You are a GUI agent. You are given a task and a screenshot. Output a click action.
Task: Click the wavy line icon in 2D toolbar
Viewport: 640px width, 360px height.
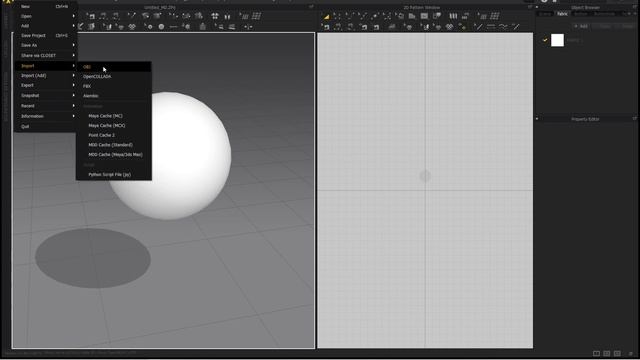point(504,27)
